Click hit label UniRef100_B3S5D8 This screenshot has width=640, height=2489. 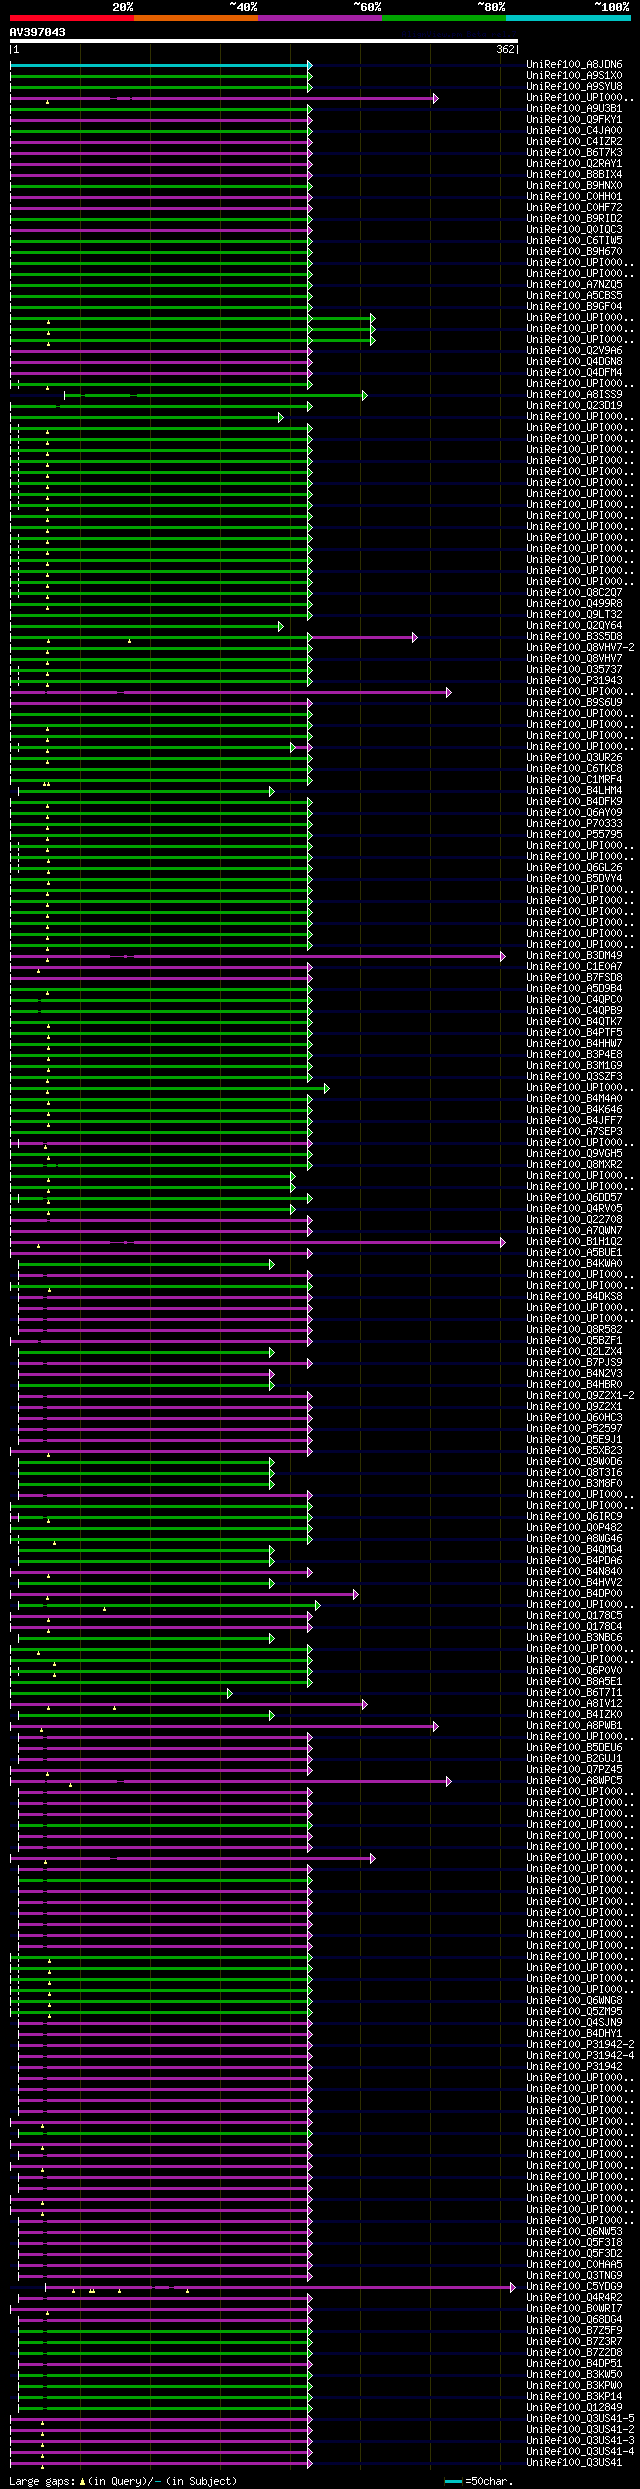click(574, 637)
